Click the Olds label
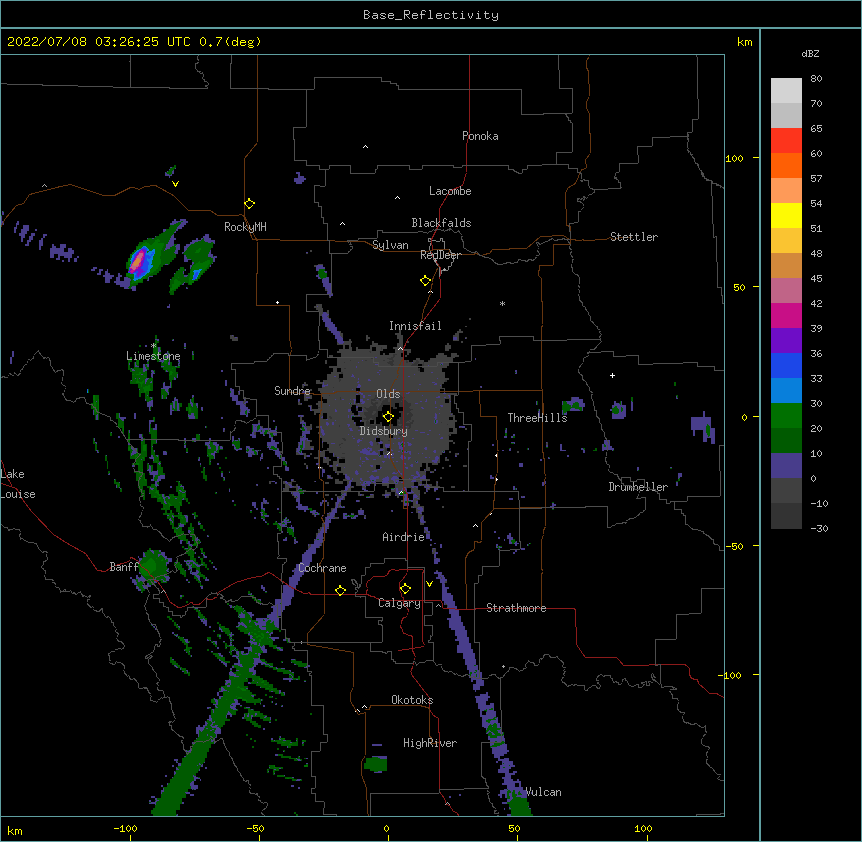862x842 pixels. [388, 394]
